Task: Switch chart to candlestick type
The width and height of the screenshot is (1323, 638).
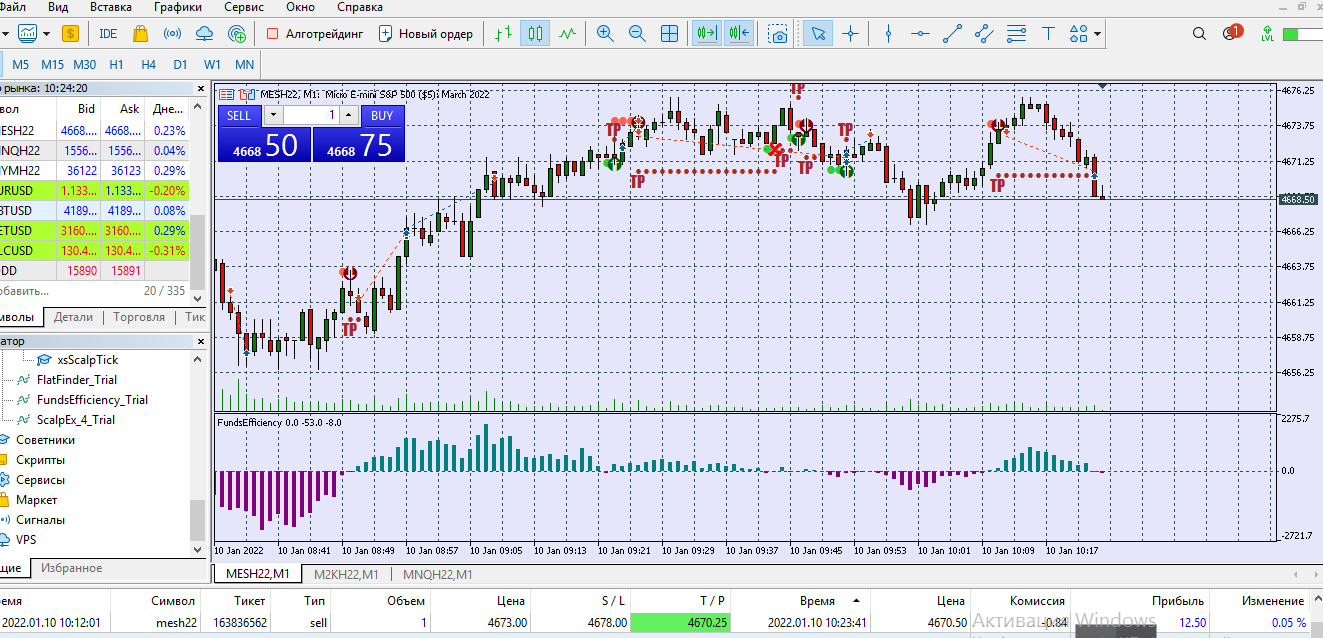Action: (x=536, y=33)
